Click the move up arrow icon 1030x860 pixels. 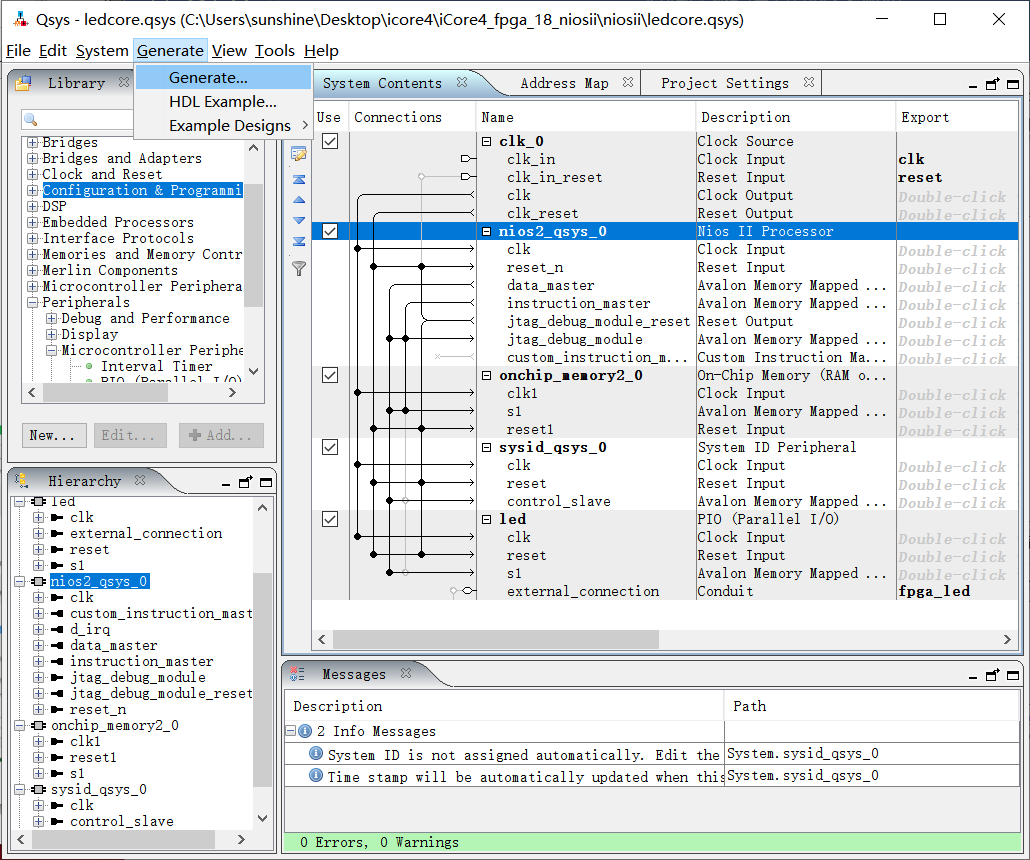tap(298, 200)
